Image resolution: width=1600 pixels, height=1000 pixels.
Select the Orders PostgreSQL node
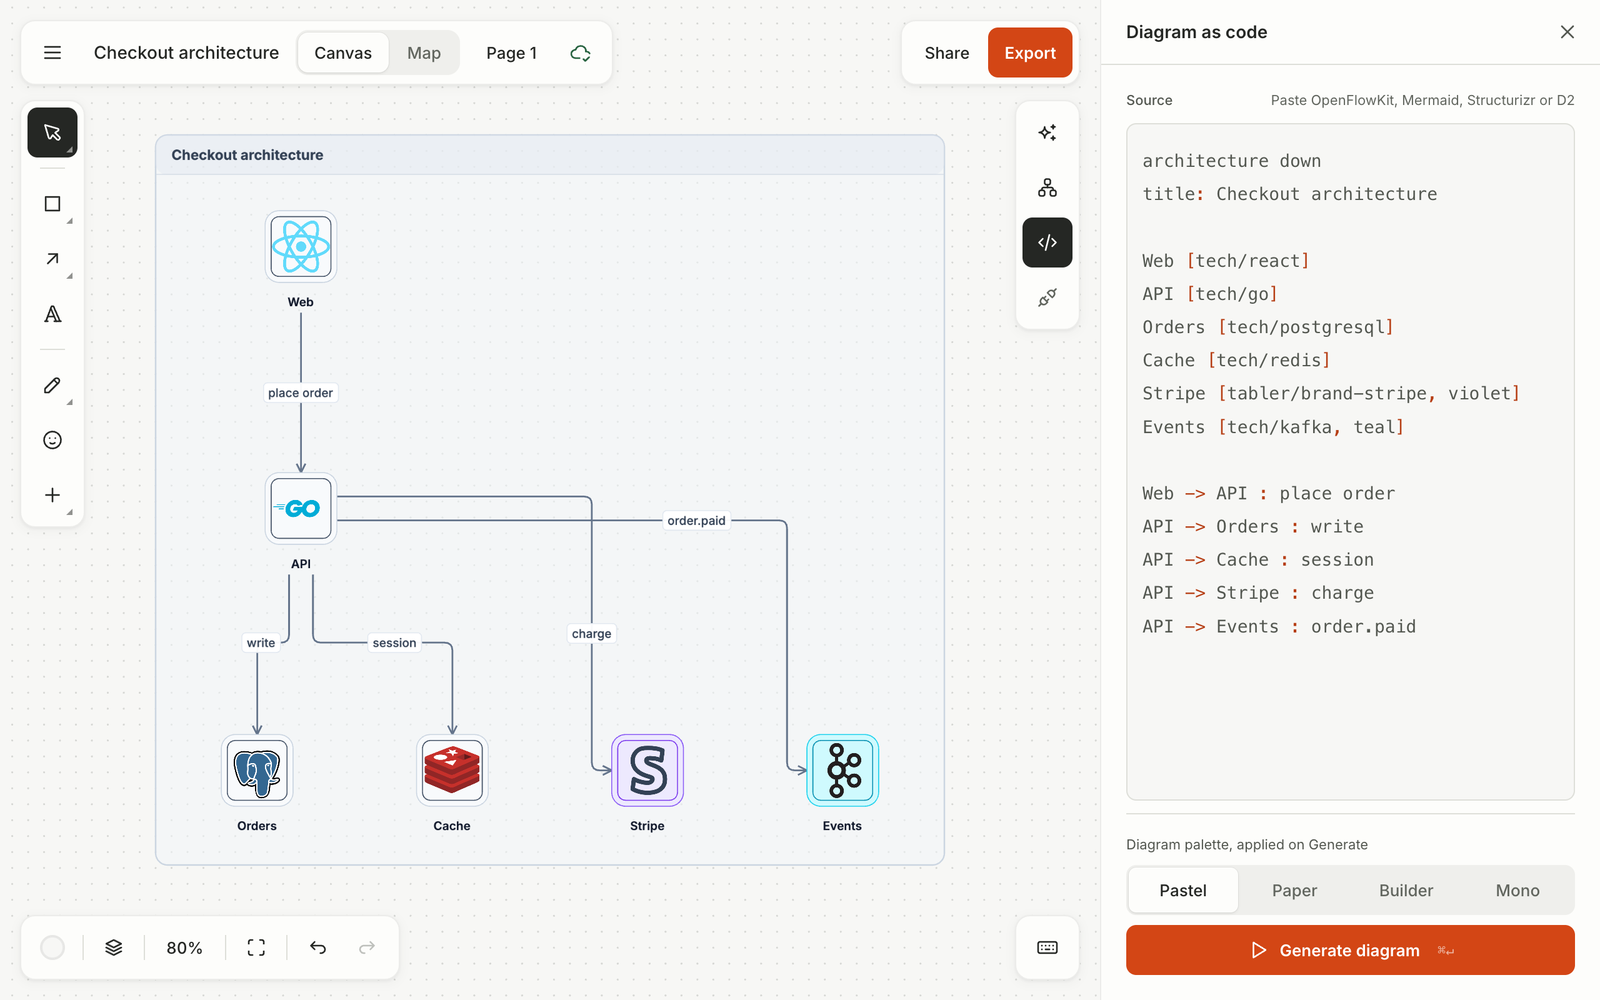pyautogui.click(x=257, y=770)
